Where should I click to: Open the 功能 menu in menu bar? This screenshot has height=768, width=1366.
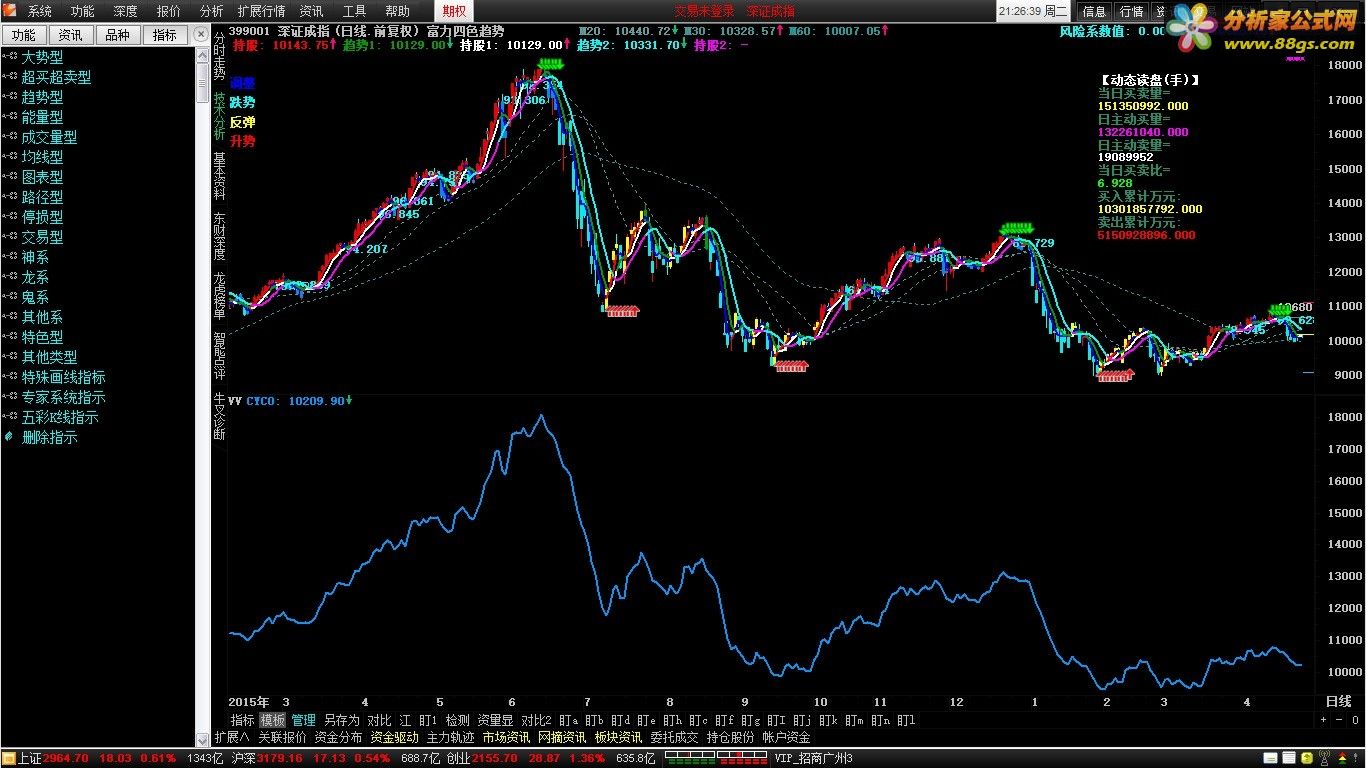(x=83, y=11)
